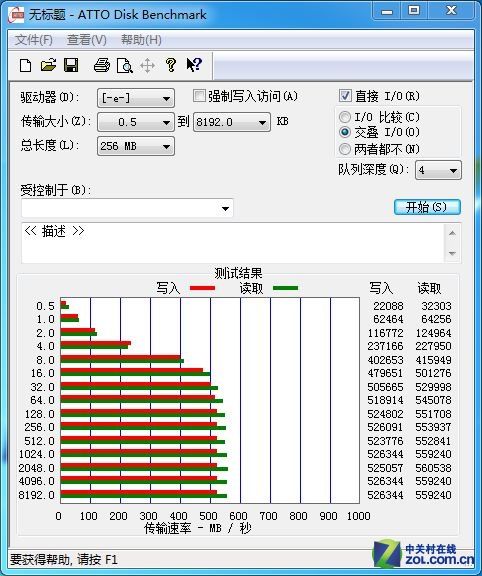Open the 256 MB total length dropdown
The width and height of the screenshot is (482, 576).
click(x=136, y=146)
